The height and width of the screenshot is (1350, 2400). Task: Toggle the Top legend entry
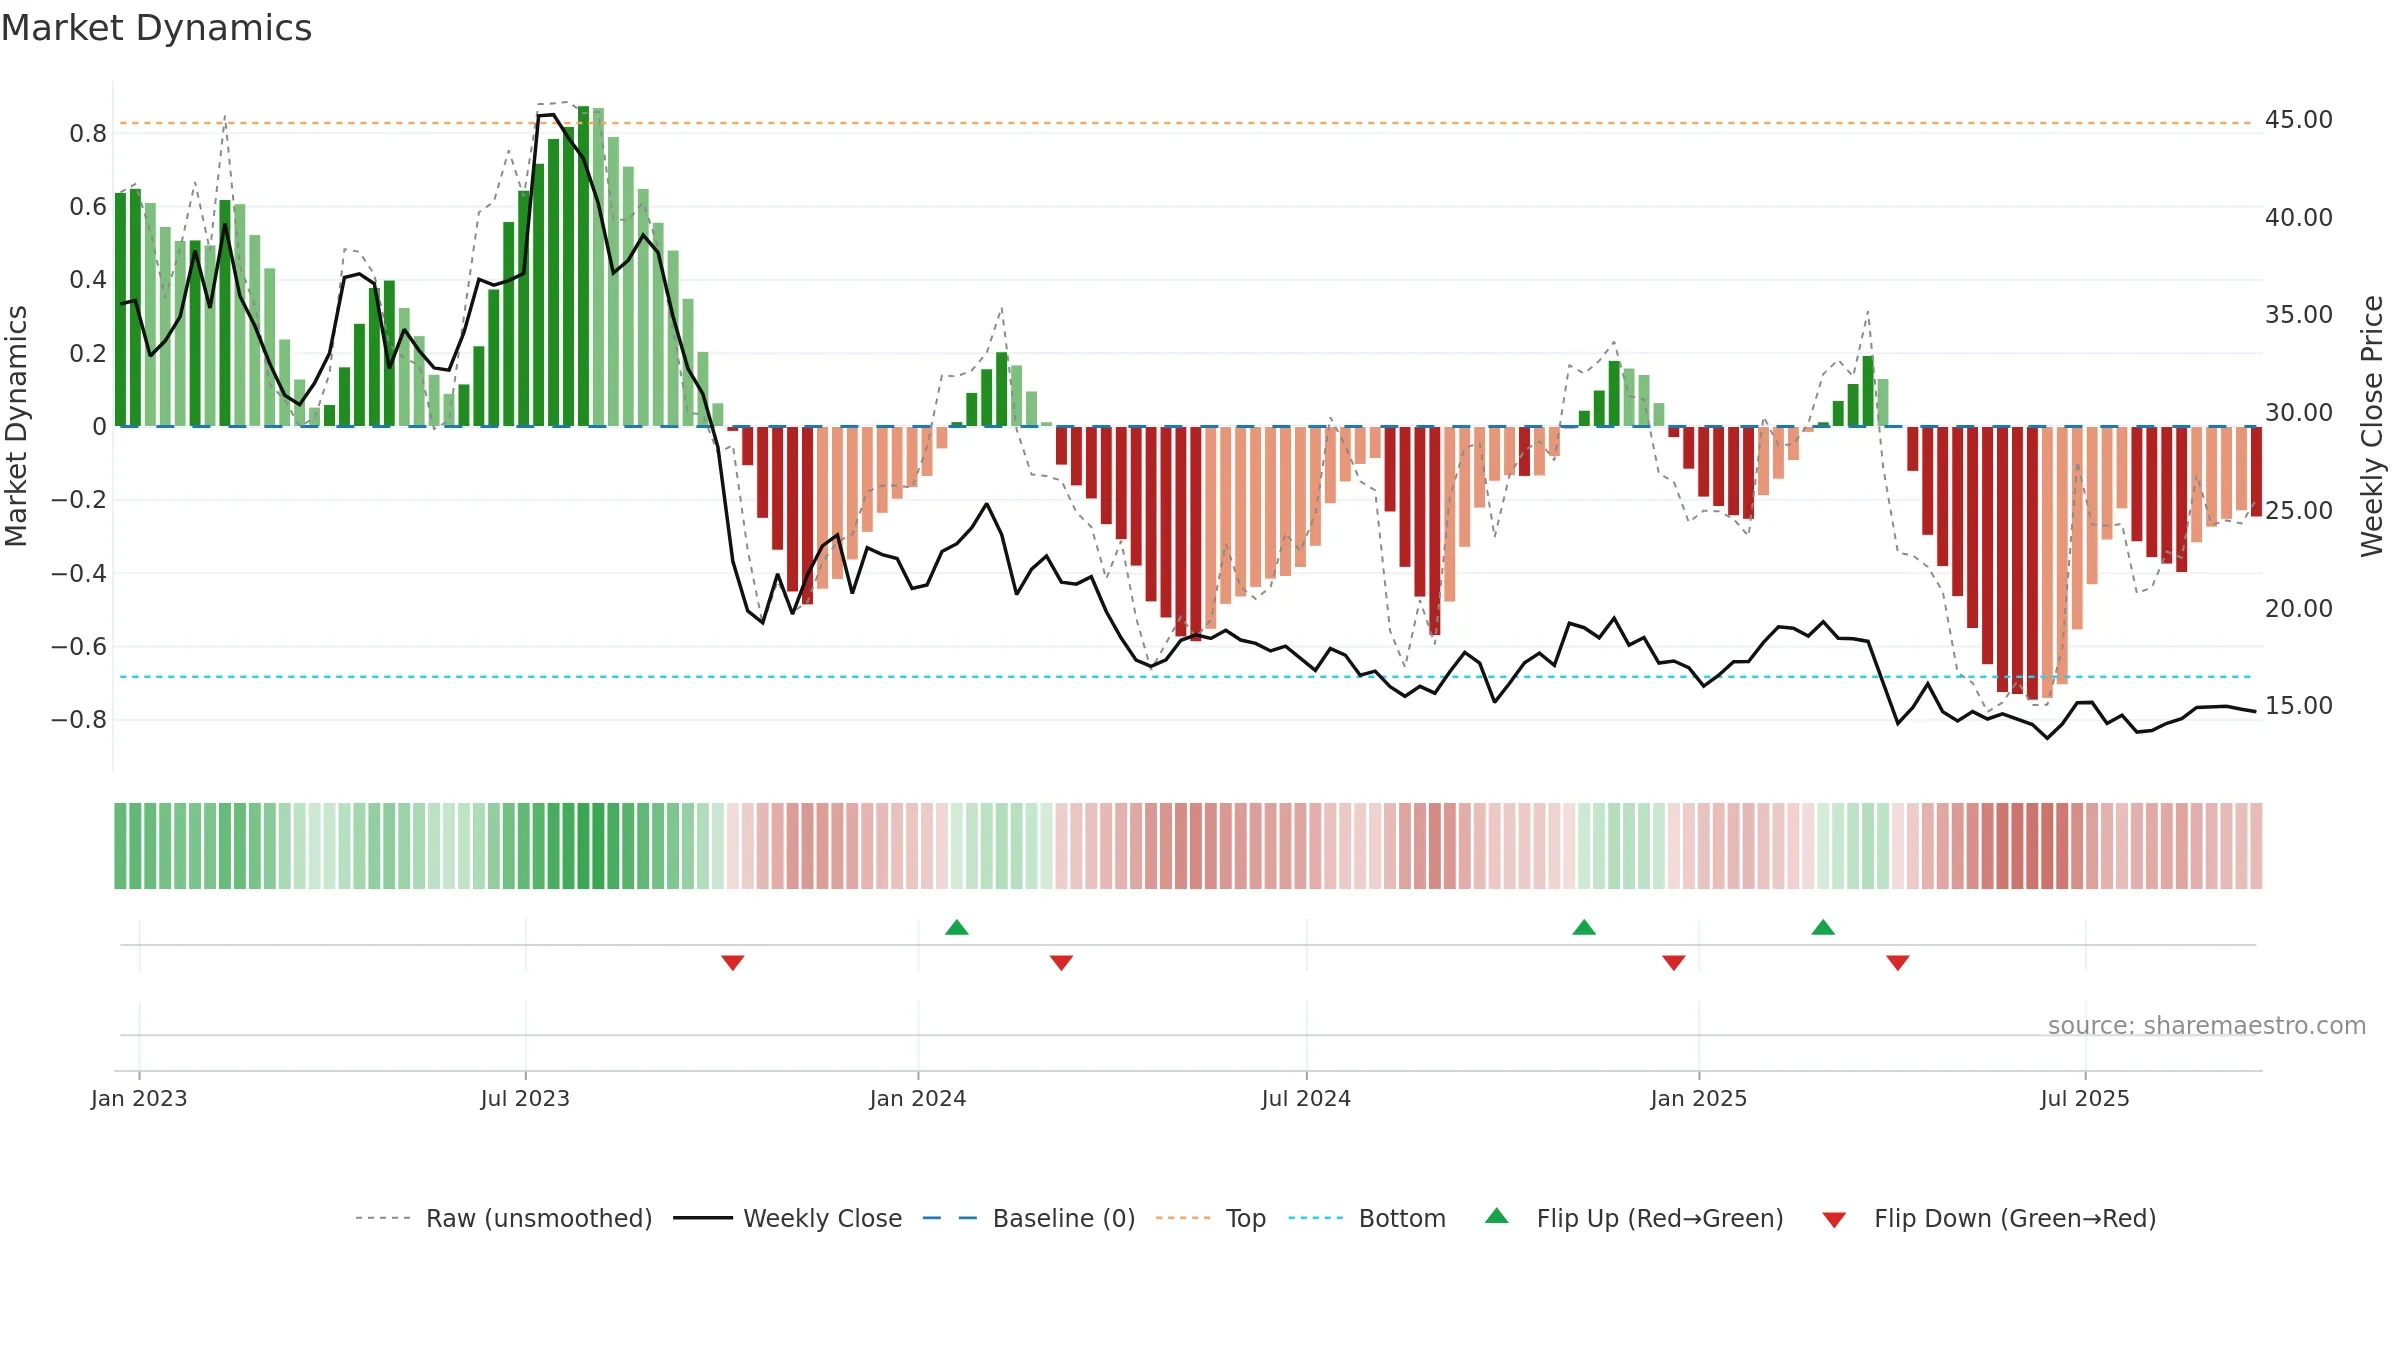point(1210,1218)
